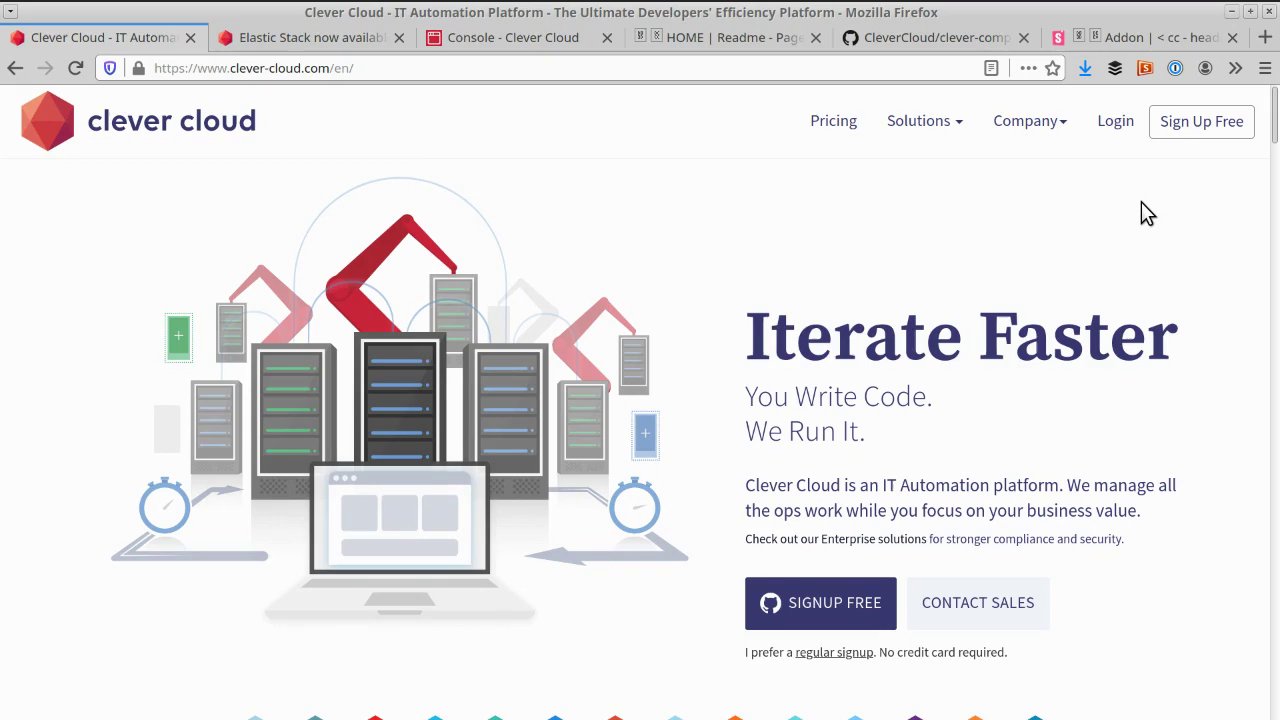Show more toolbar items overflow chevron
The image size is (1280, 720).
pos(1235,68)
